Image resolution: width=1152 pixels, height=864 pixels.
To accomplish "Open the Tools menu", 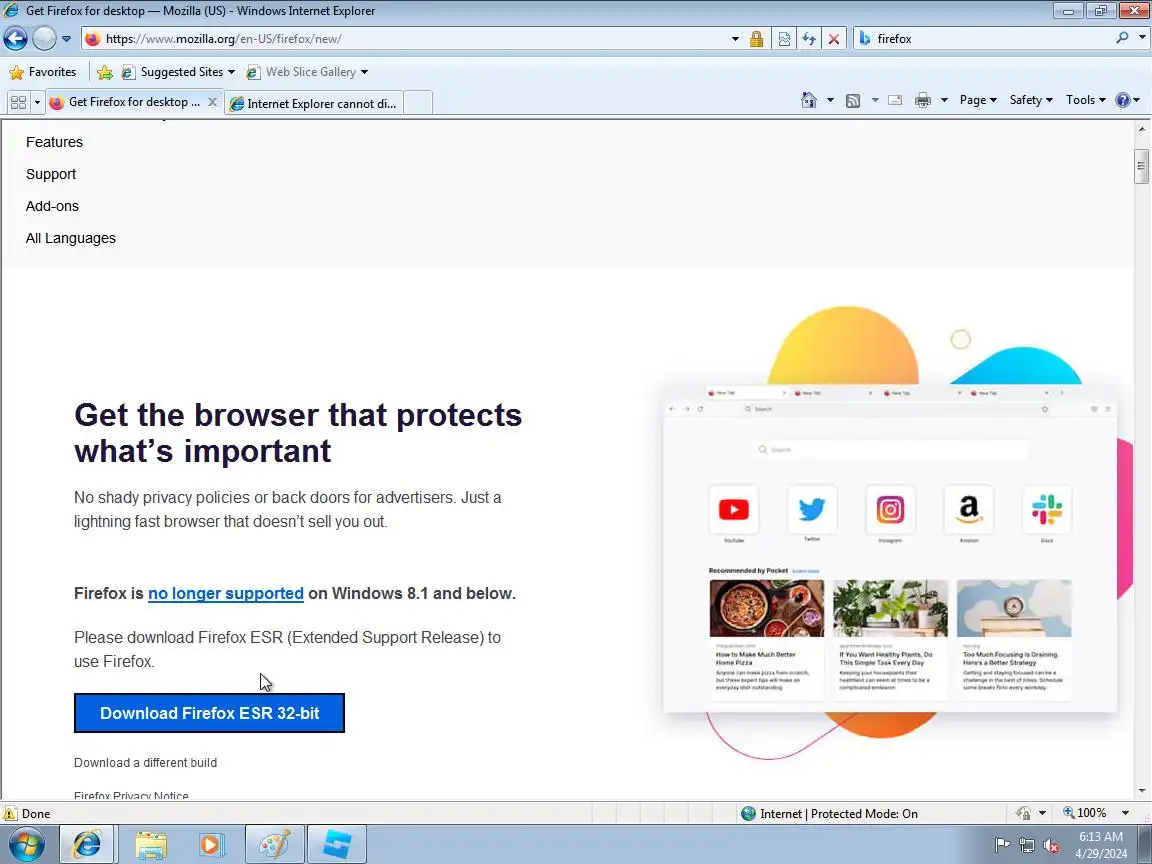I will click(x=1086, y=100).
